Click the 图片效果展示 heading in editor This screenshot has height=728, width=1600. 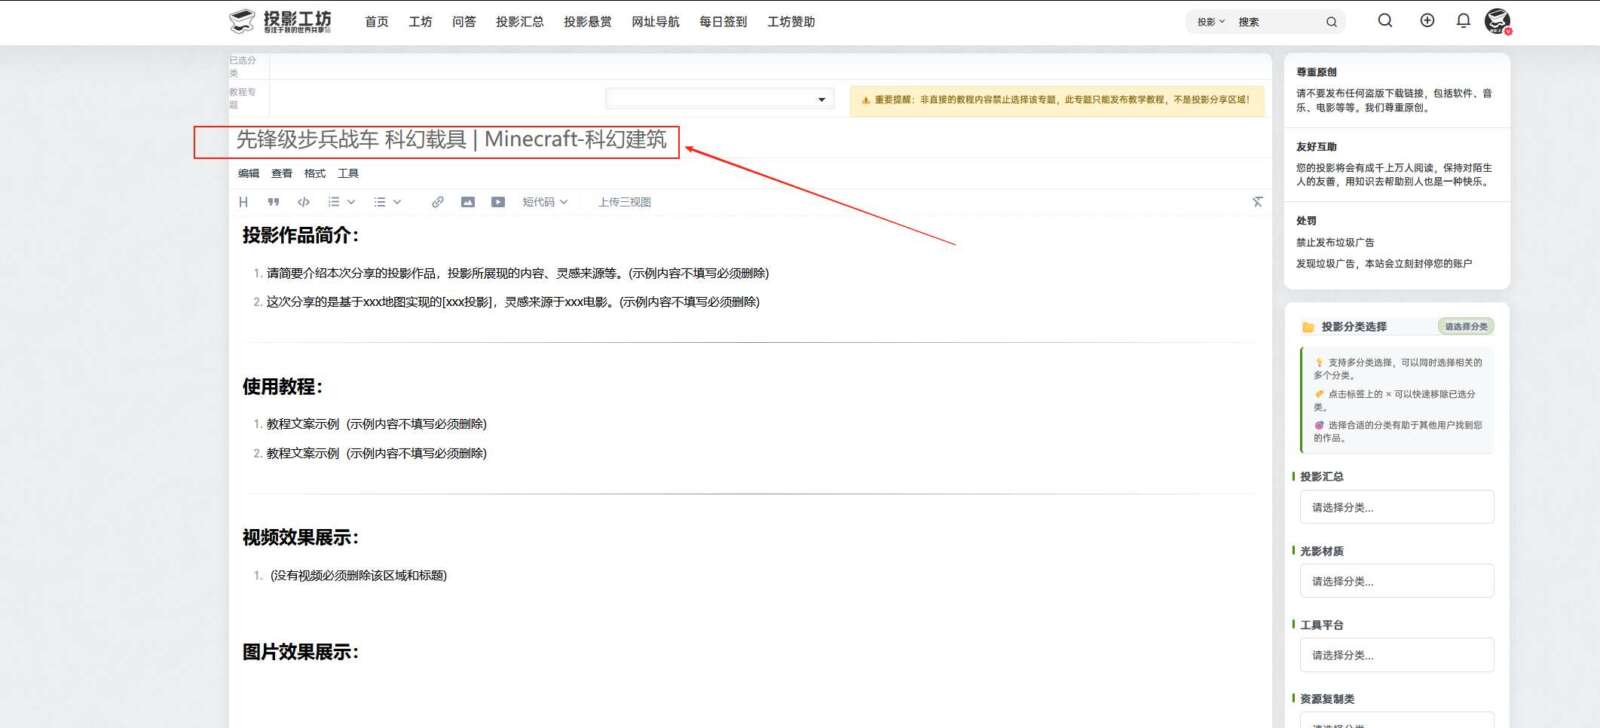tap(300, 652)
